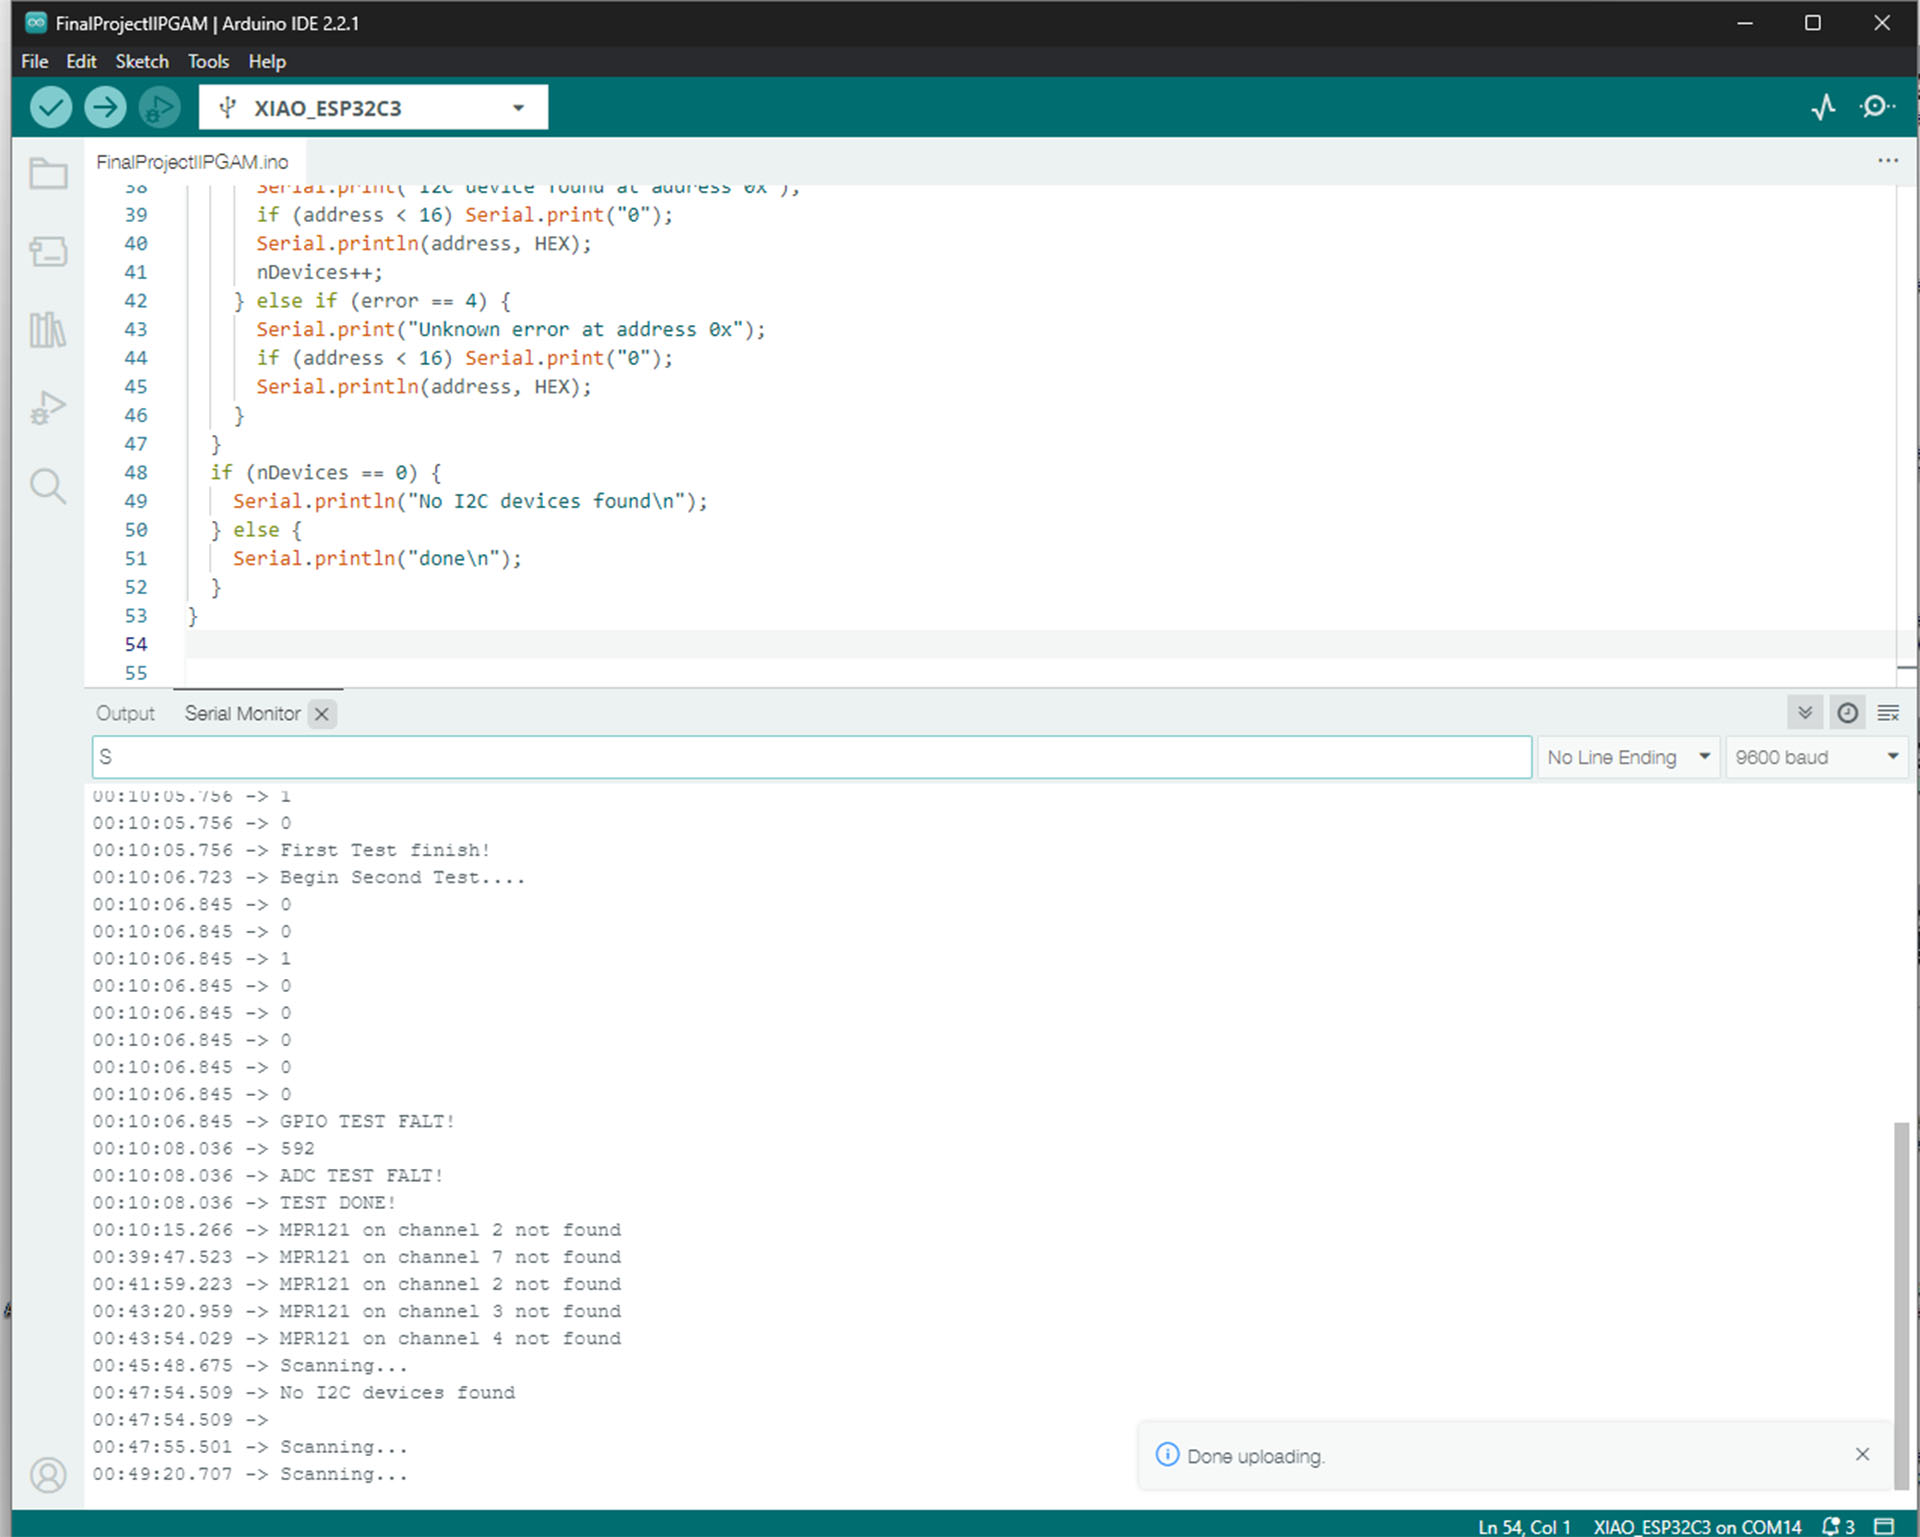Clear the serial monitor output

(1888, 713)
